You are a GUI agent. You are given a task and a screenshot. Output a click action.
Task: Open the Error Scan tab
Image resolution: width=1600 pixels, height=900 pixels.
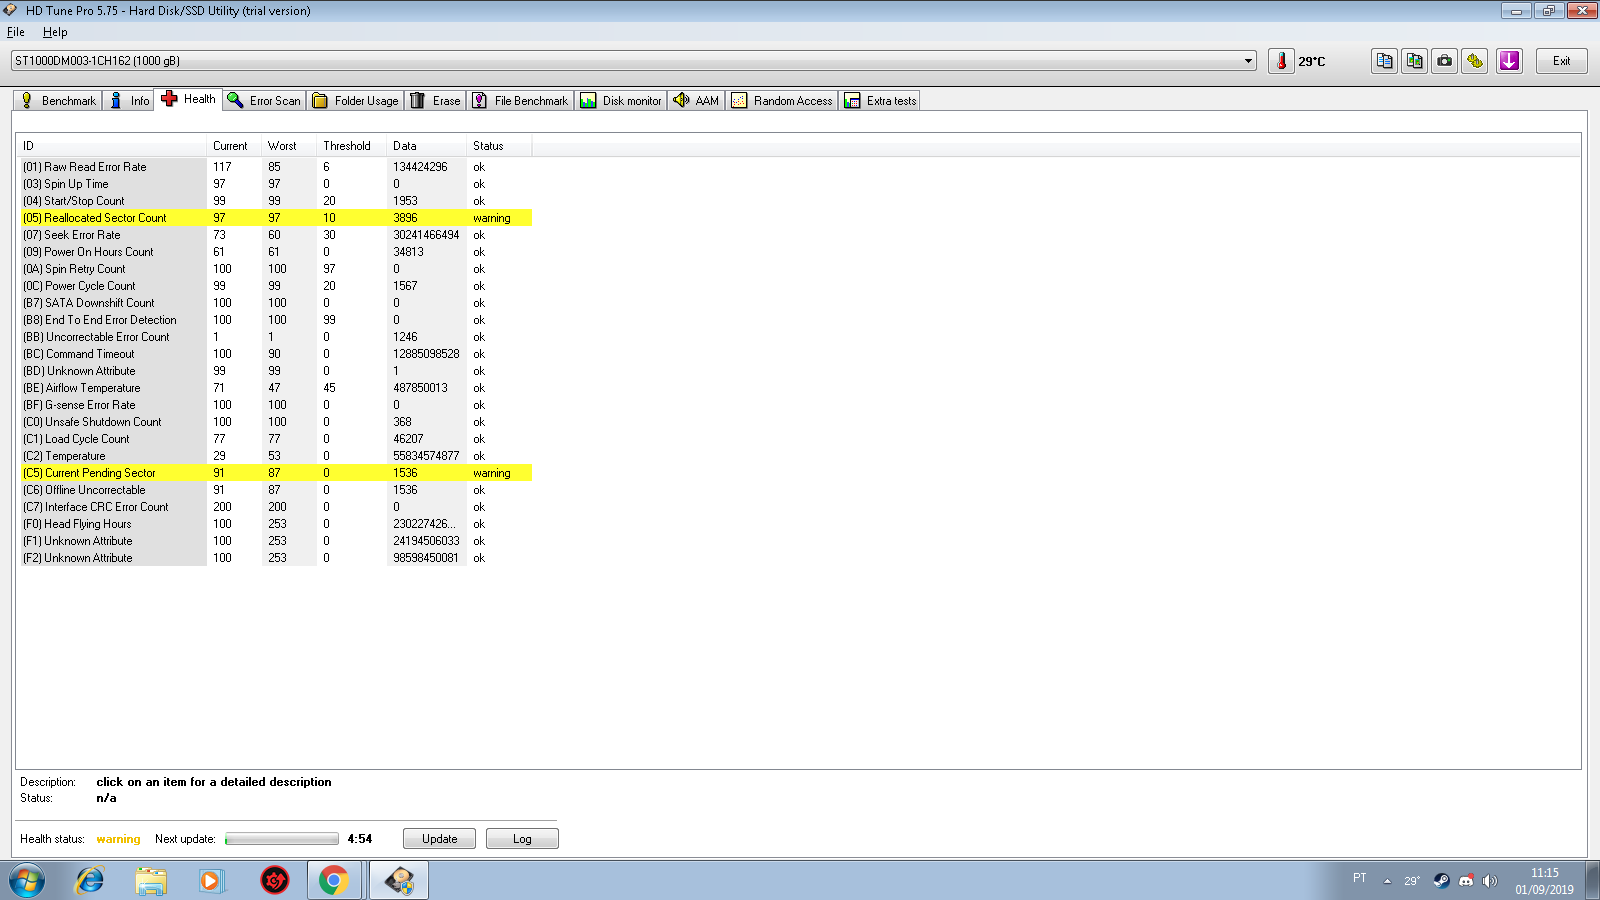click(264, 100)
